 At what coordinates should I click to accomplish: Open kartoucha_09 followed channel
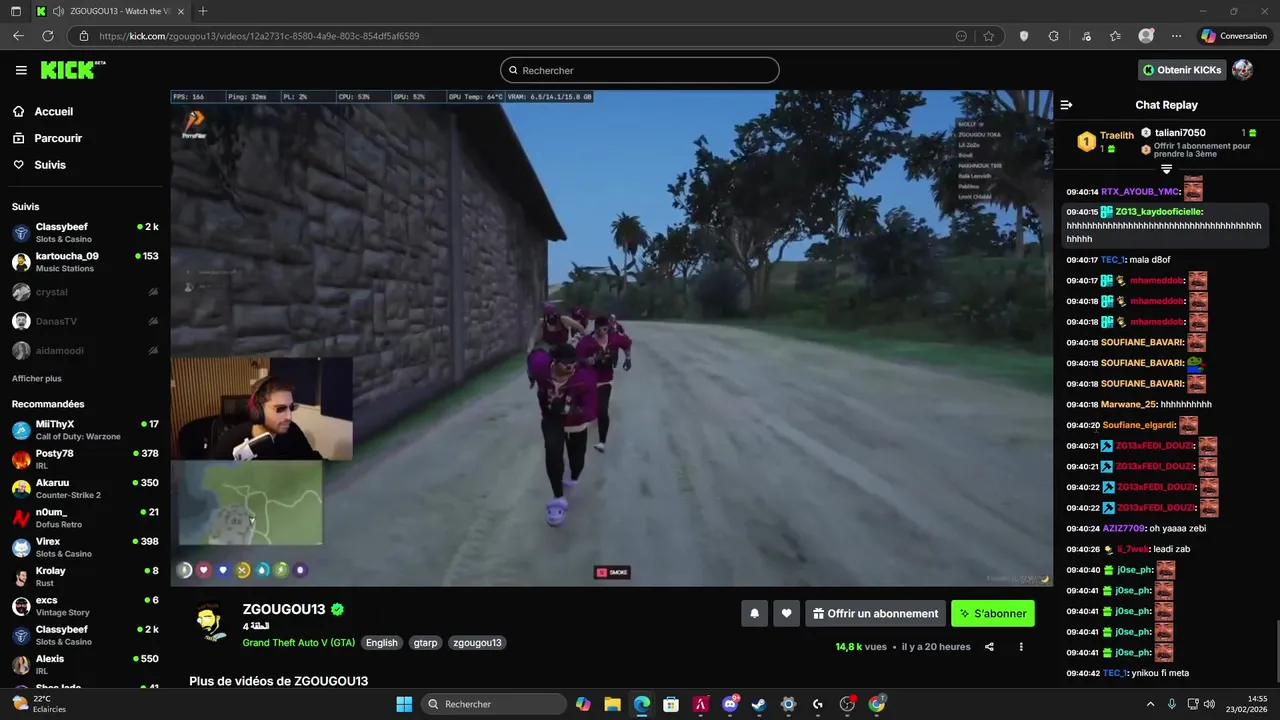(x=85, y=262)
